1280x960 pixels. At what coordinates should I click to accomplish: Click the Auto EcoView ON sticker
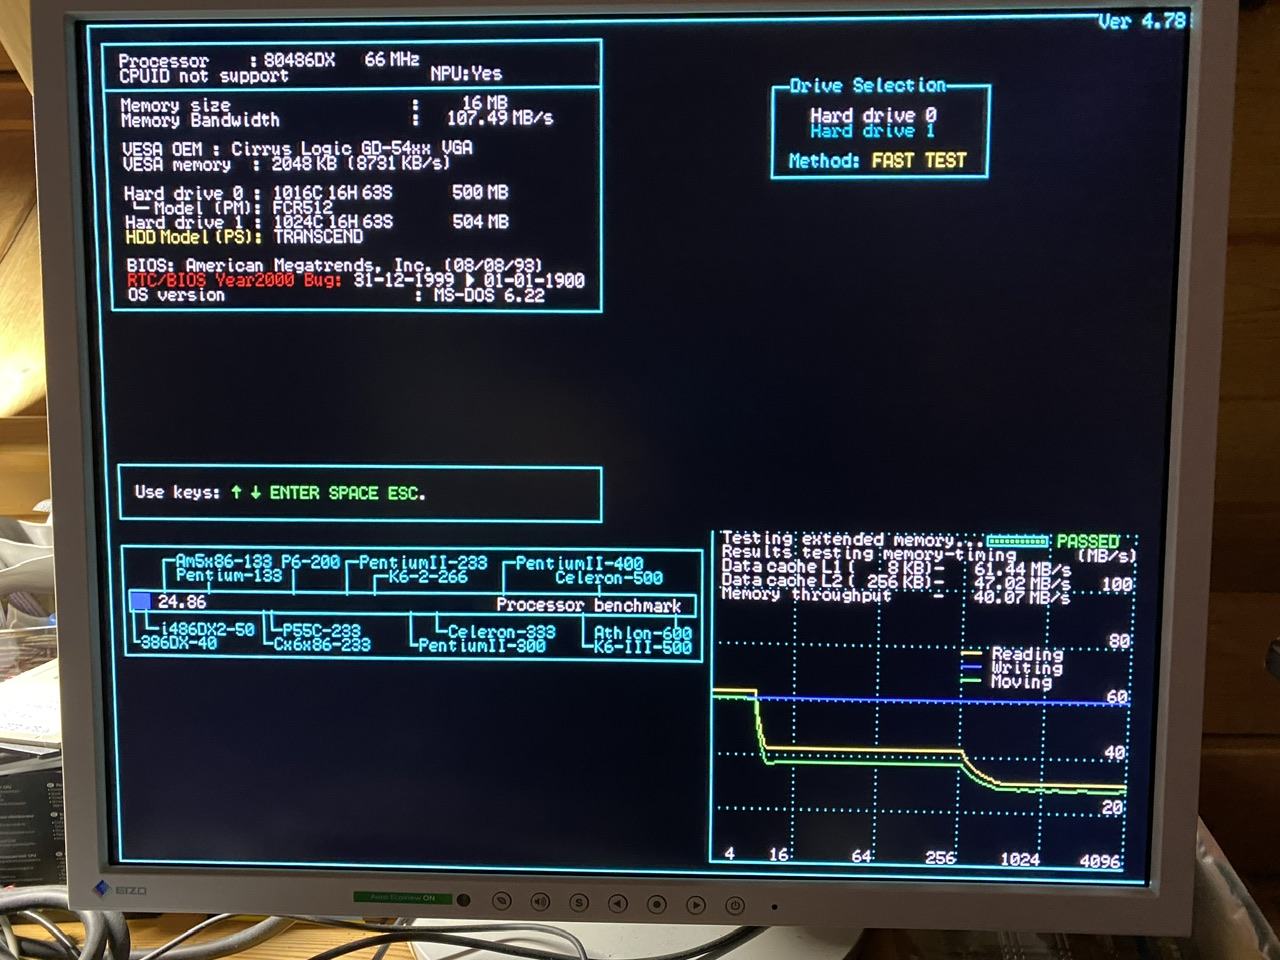coord(402,898)
